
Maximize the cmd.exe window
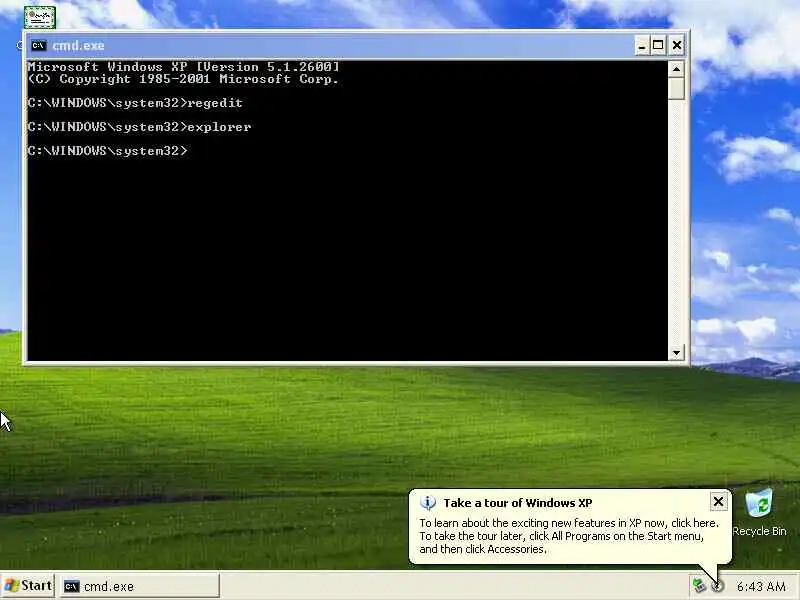pyautogui.click(x=658, y=45)
